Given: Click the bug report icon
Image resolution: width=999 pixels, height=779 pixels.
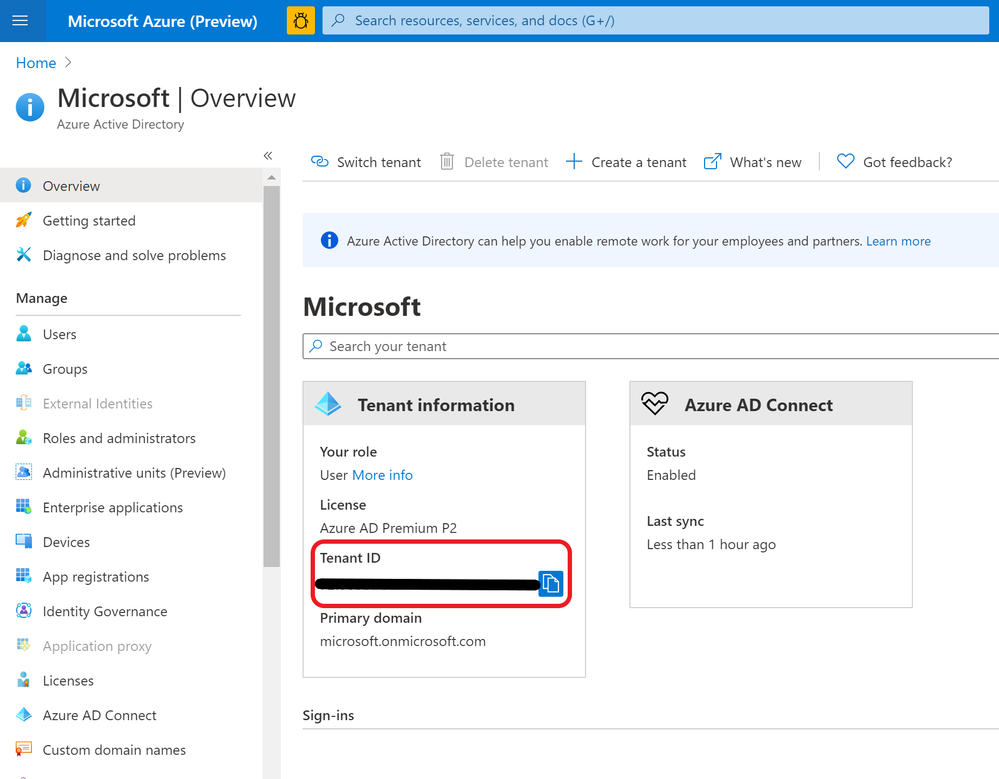Looking at the screenshot, I should [x=300, y=20].
